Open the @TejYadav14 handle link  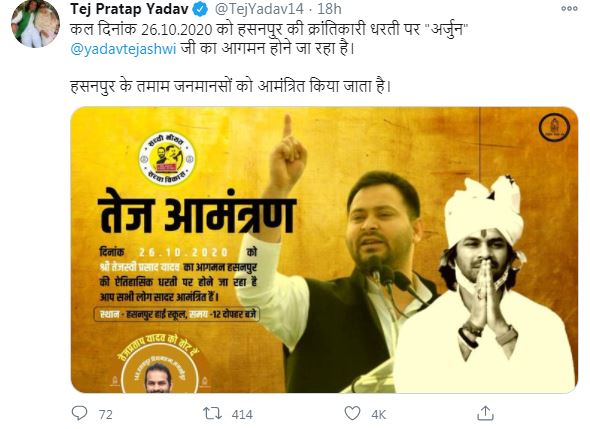[259, 9]
